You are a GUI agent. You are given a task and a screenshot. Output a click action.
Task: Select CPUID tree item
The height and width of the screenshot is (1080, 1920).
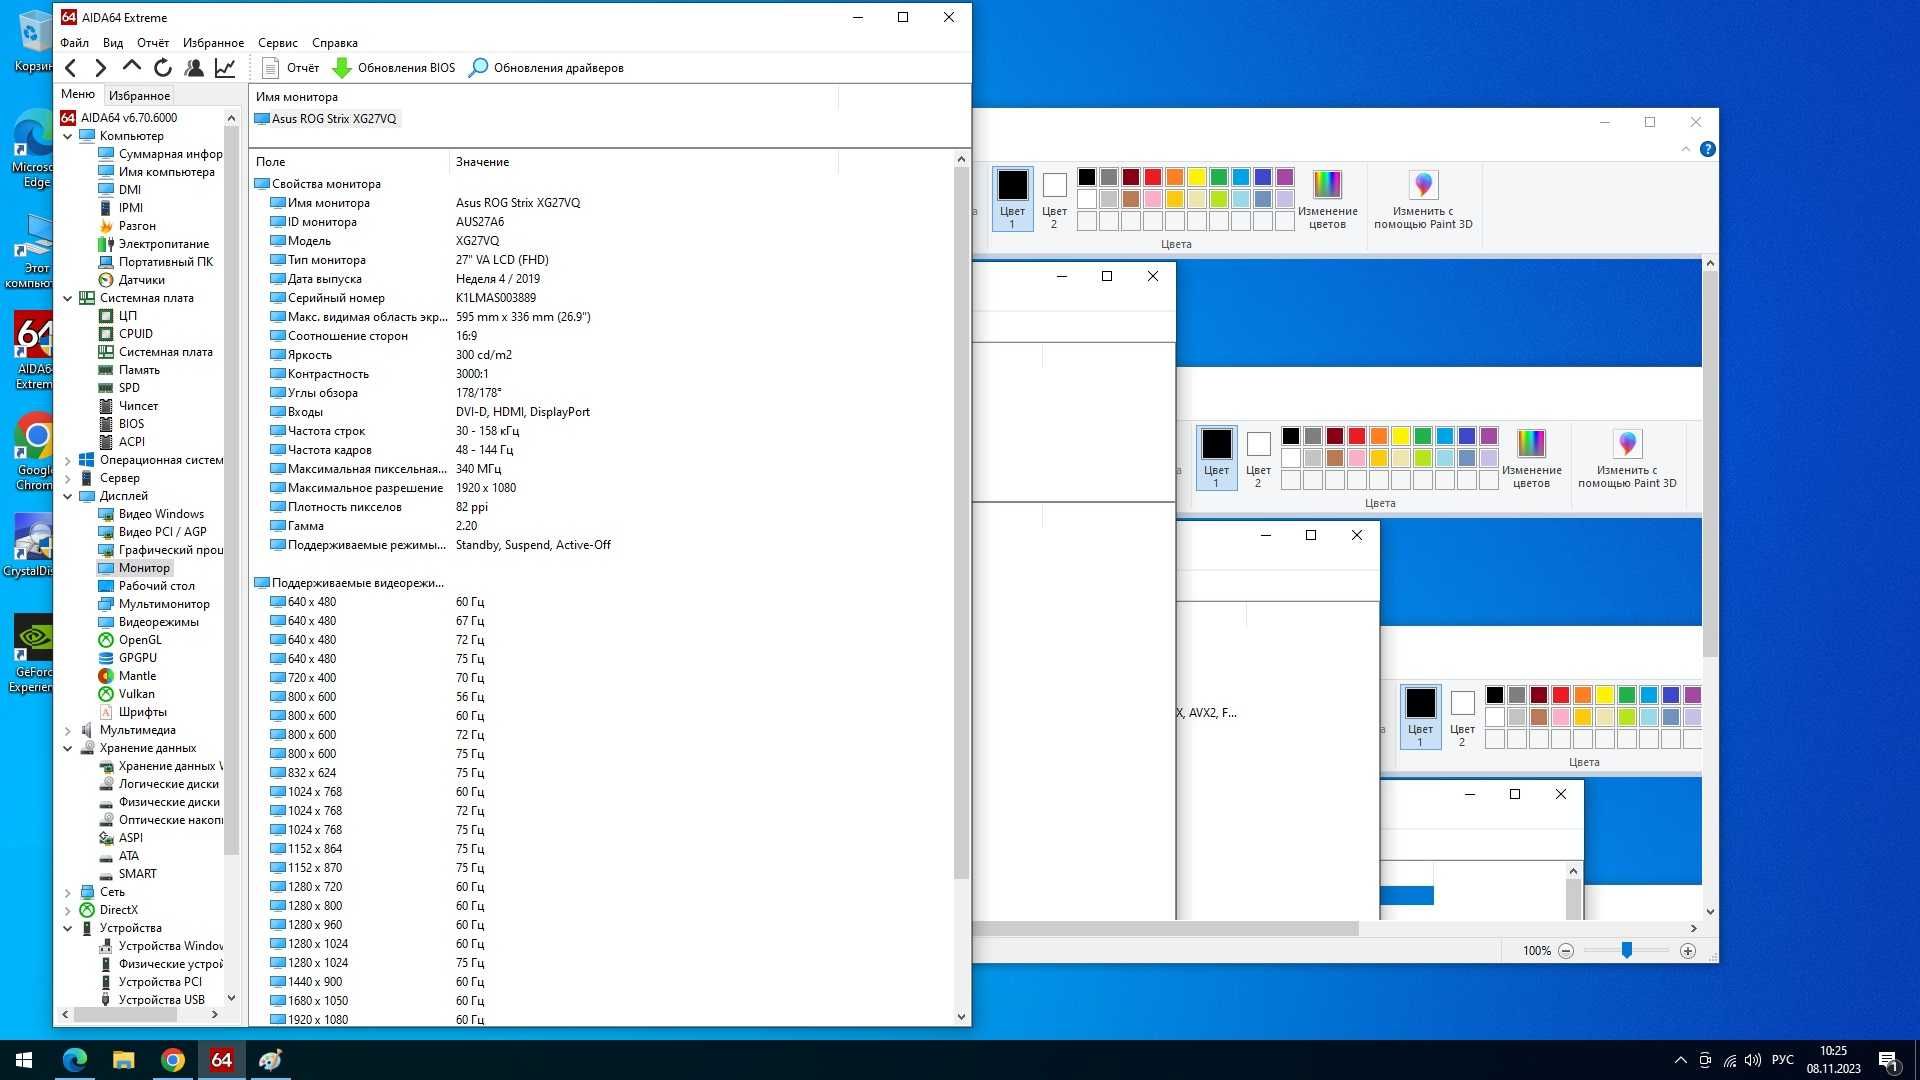pos(135,334)
